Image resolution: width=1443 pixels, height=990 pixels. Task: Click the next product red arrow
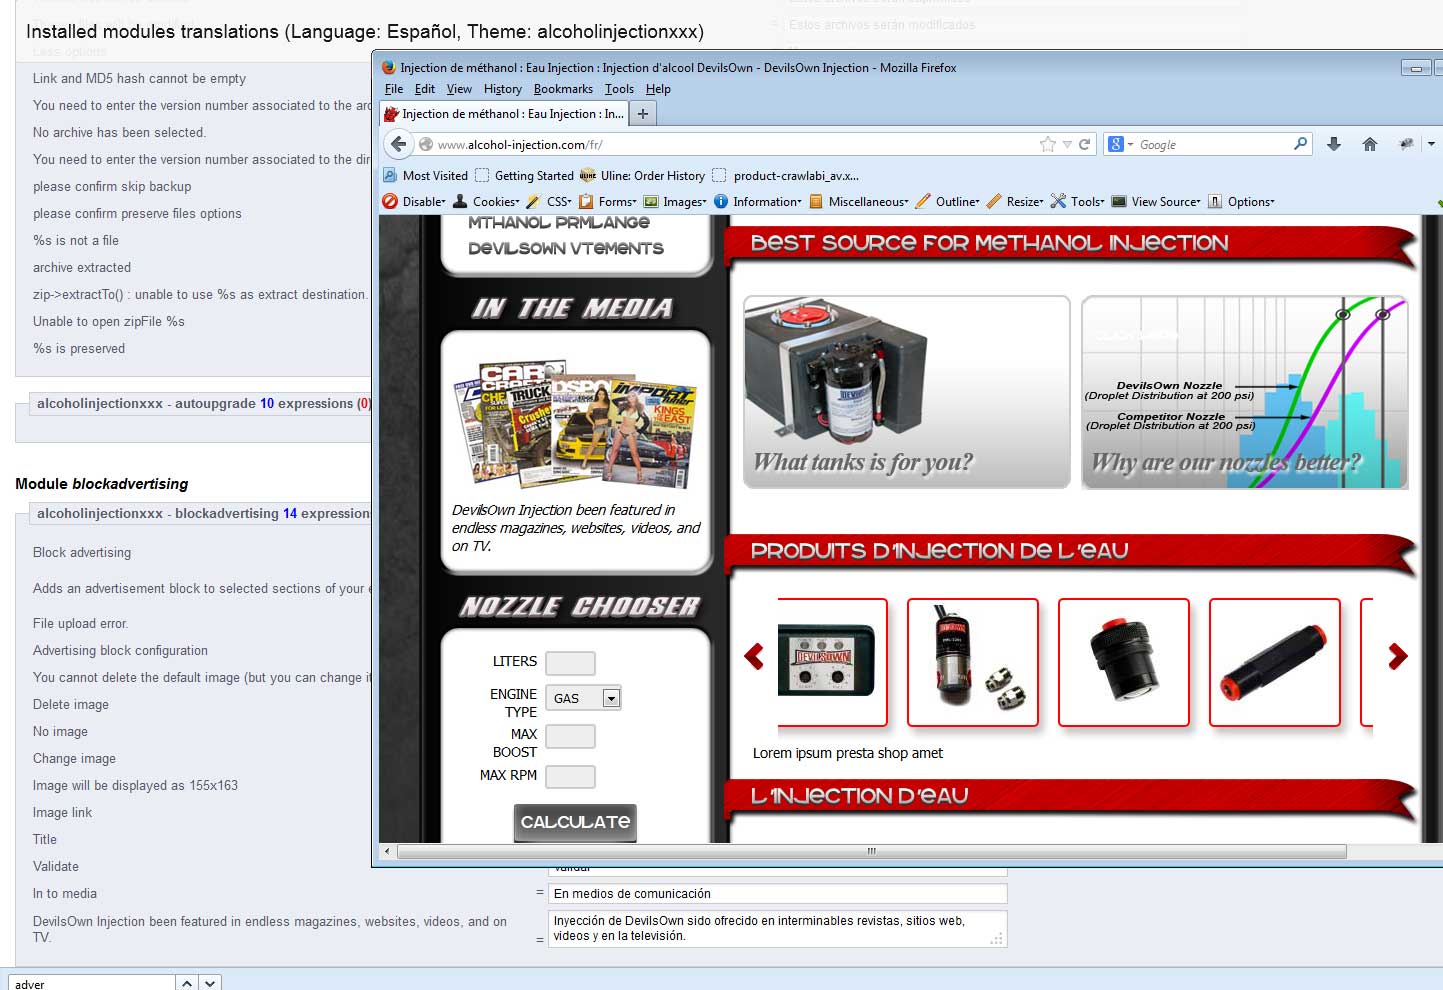tap(1398, 656)
